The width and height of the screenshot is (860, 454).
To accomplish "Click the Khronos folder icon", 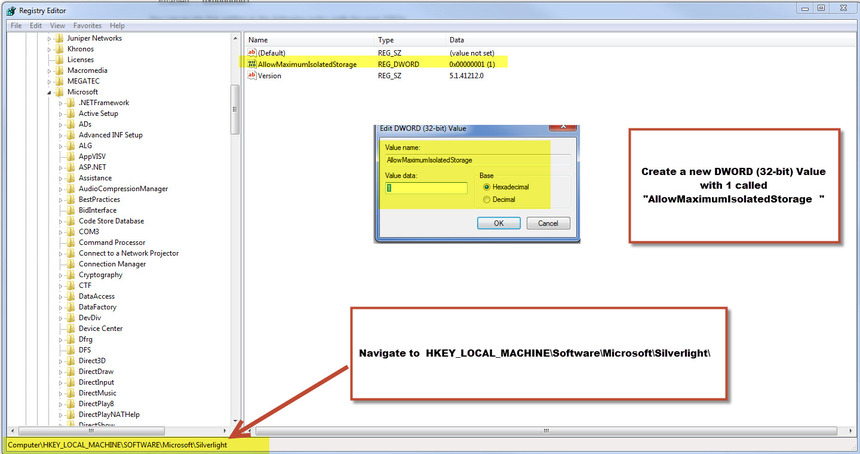I will pos(59,49).
